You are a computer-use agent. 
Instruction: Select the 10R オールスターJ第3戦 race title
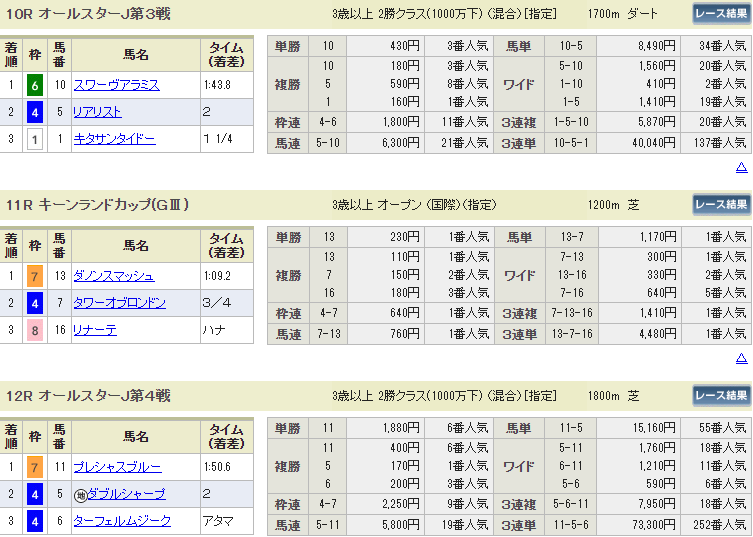(88, 13)
